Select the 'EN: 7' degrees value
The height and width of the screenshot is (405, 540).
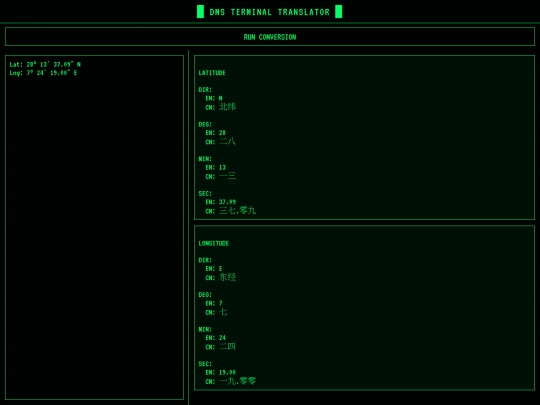pos(214,303)
